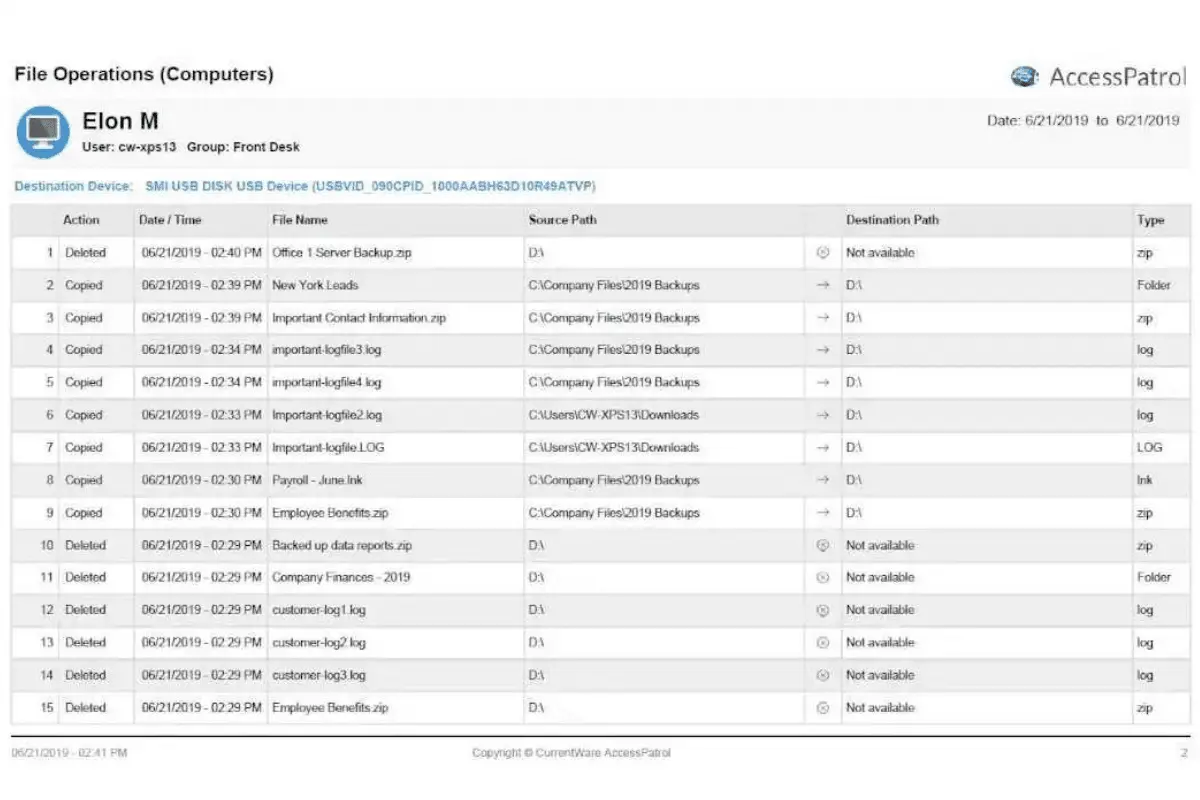Click the footer timestamp 06/21/2019 - 02:41 PM
Image resolution: width=1200 pixels, height=800 pixels.
[69, 753]
